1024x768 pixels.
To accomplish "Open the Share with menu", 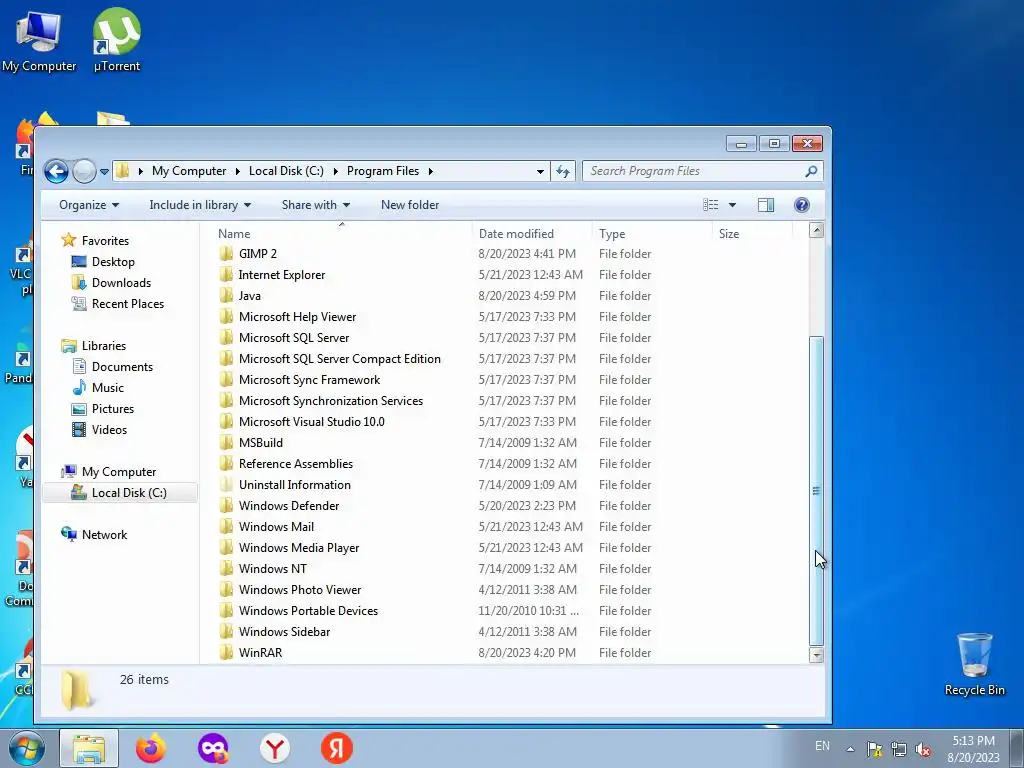I will click(x=315, y=205).
